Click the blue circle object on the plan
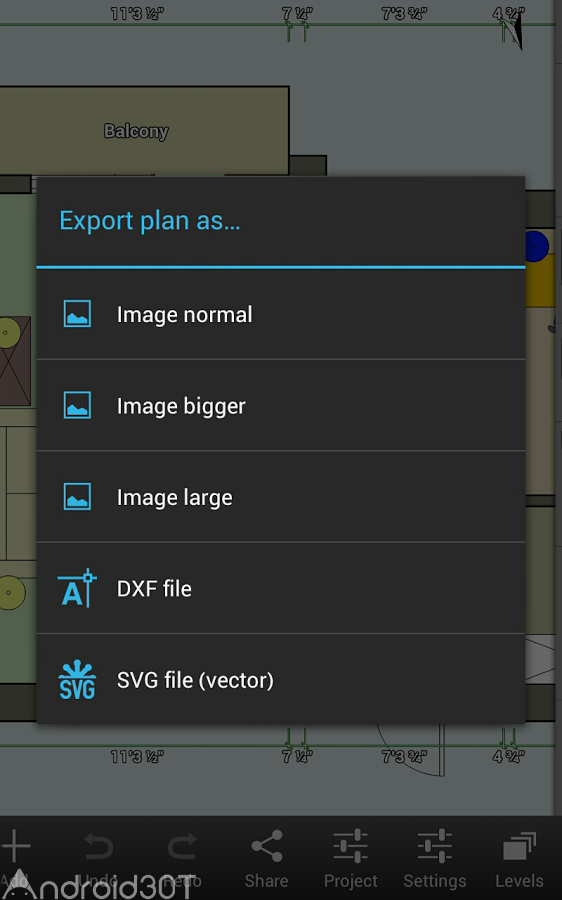The height and width of the screenshot is (900, 562). coord(536,246)
